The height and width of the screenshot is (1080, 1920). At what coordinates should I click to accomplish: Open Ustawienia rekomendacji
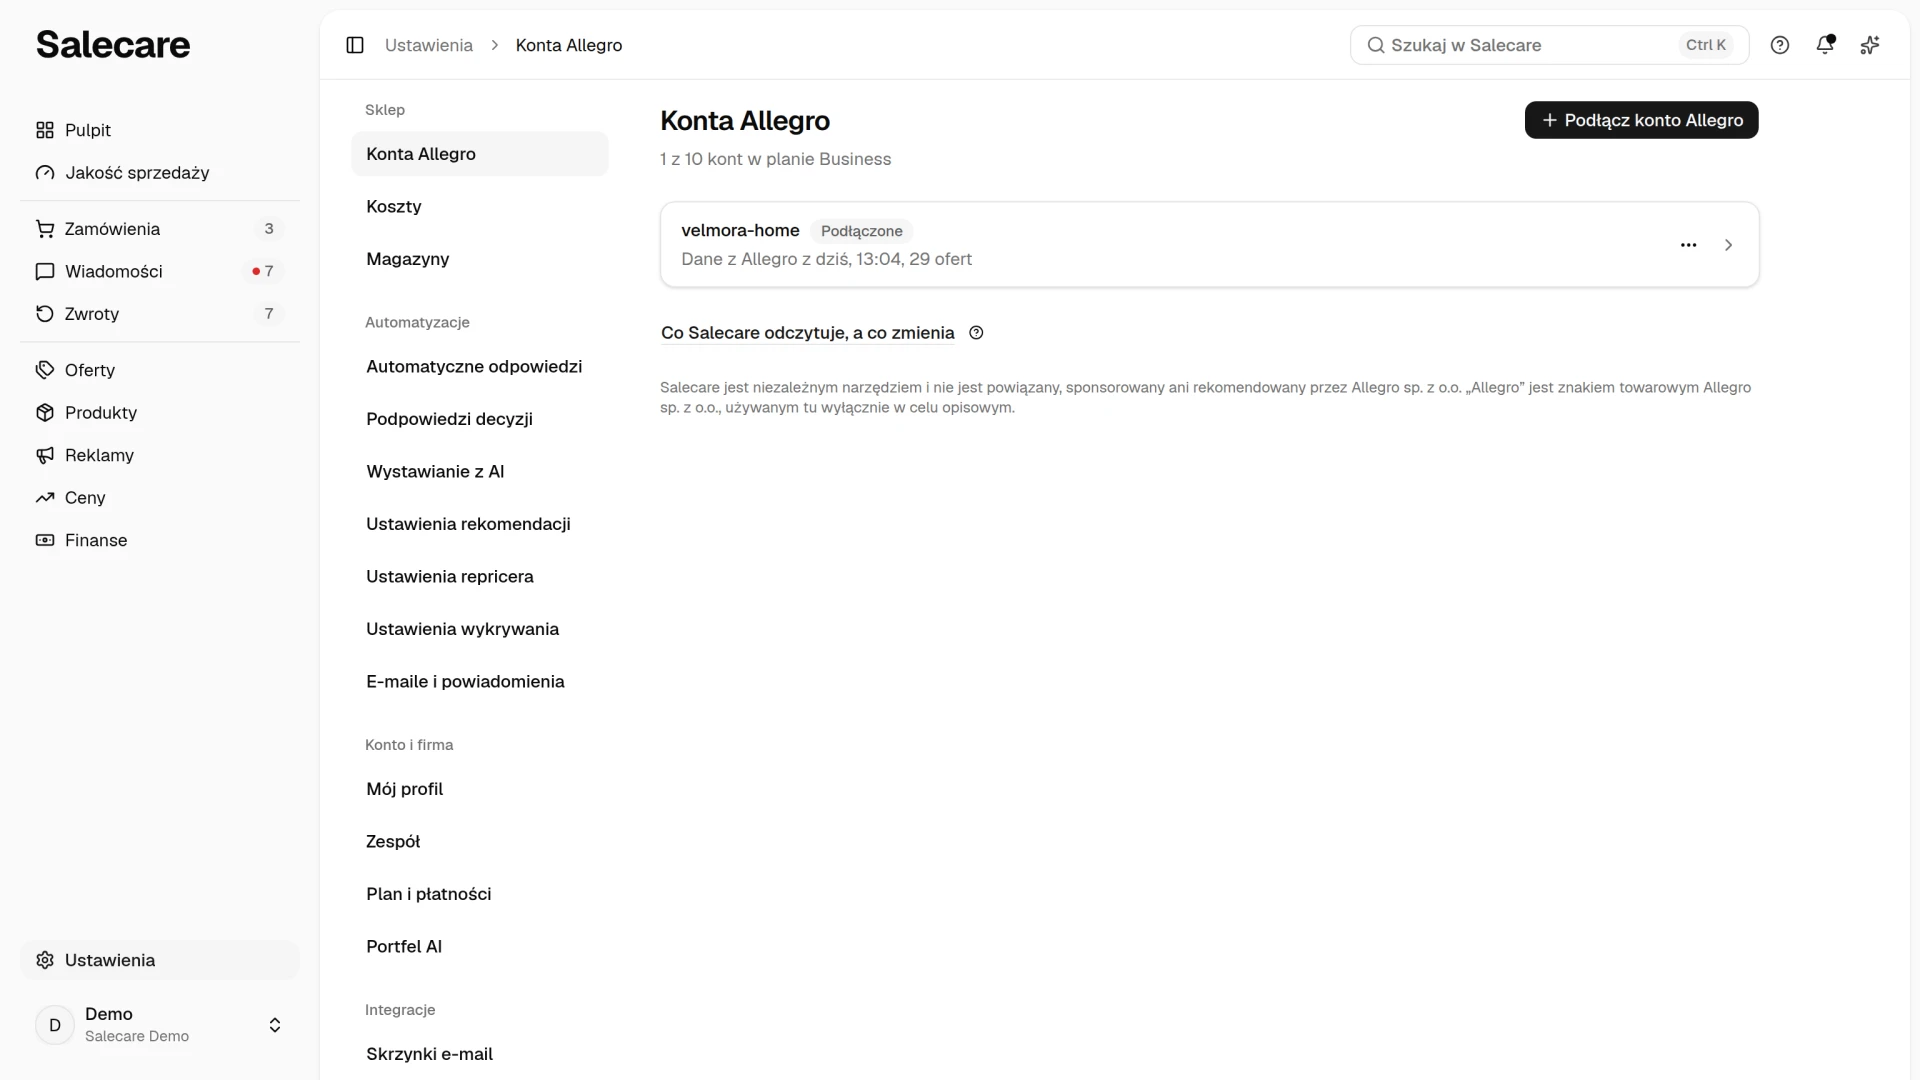(x=480, y=524)
